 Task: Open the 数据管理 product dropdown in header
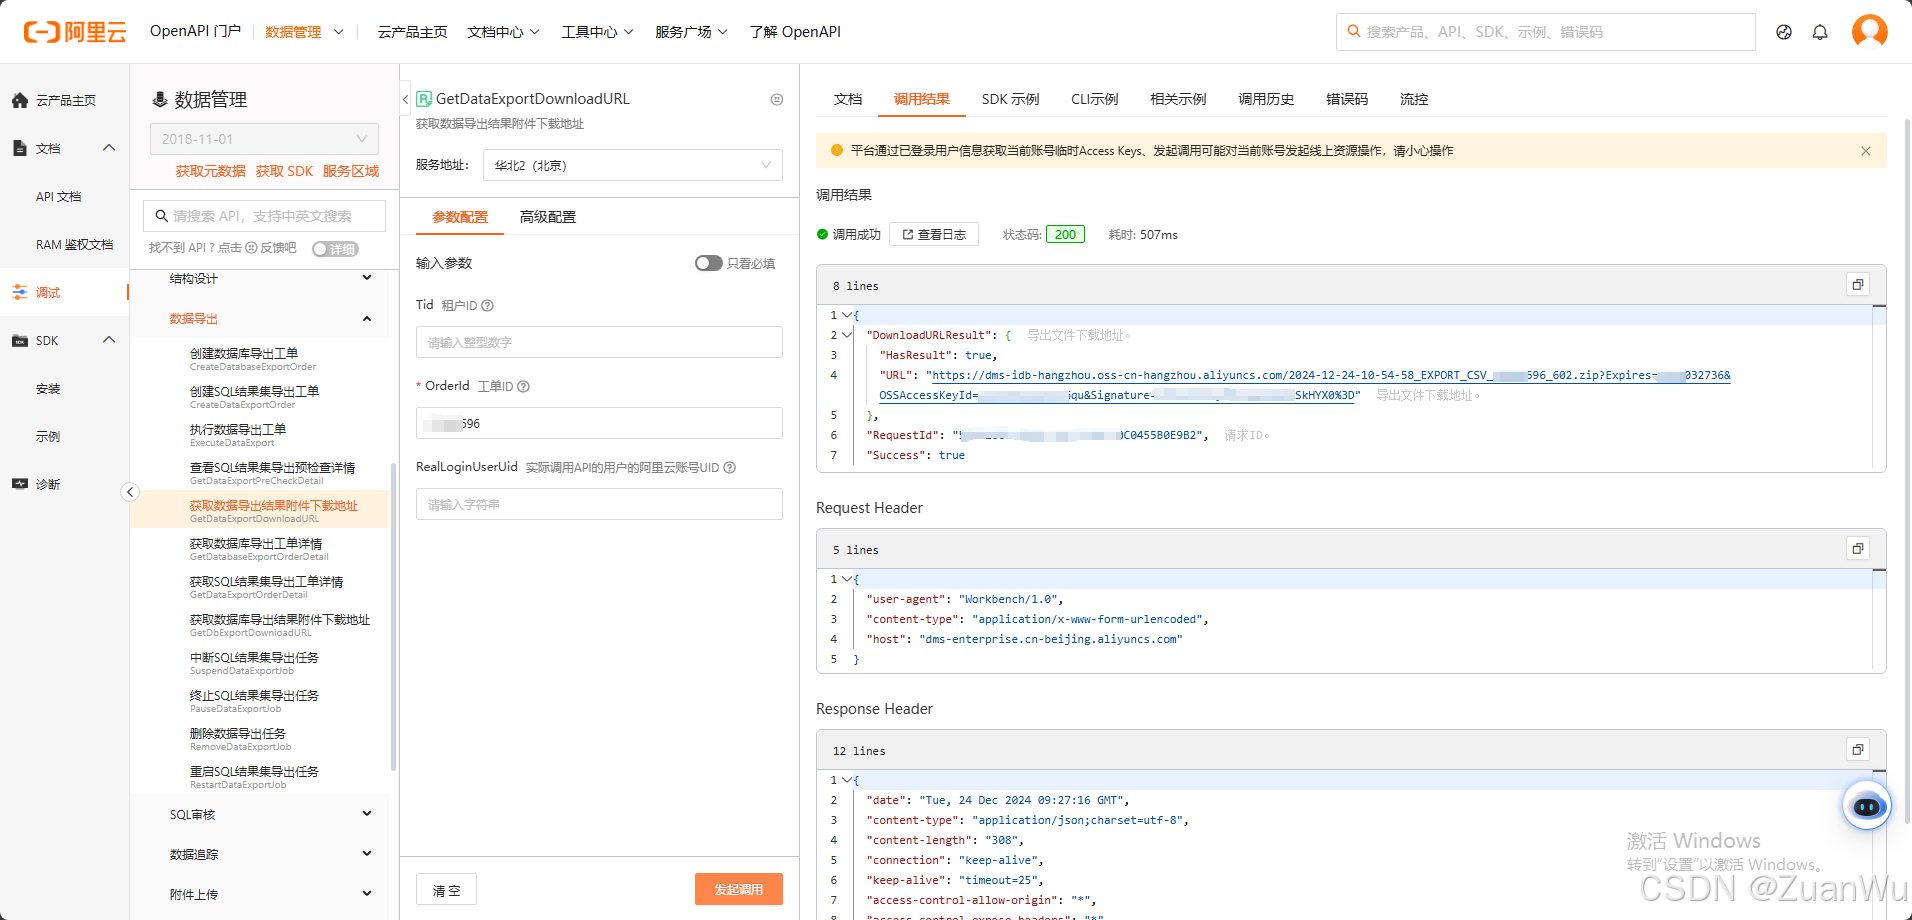[304, 32]
